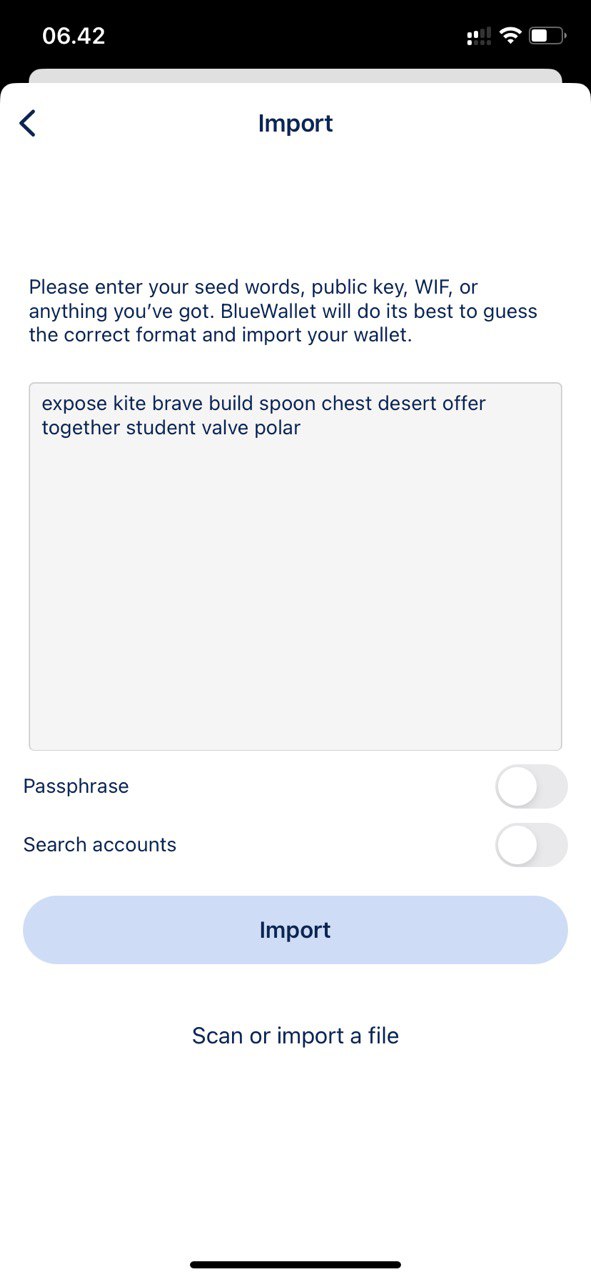This screenshot has width=591, height=1280.
Task: Tap the Passphrase label text
Action: pos(76,787)
